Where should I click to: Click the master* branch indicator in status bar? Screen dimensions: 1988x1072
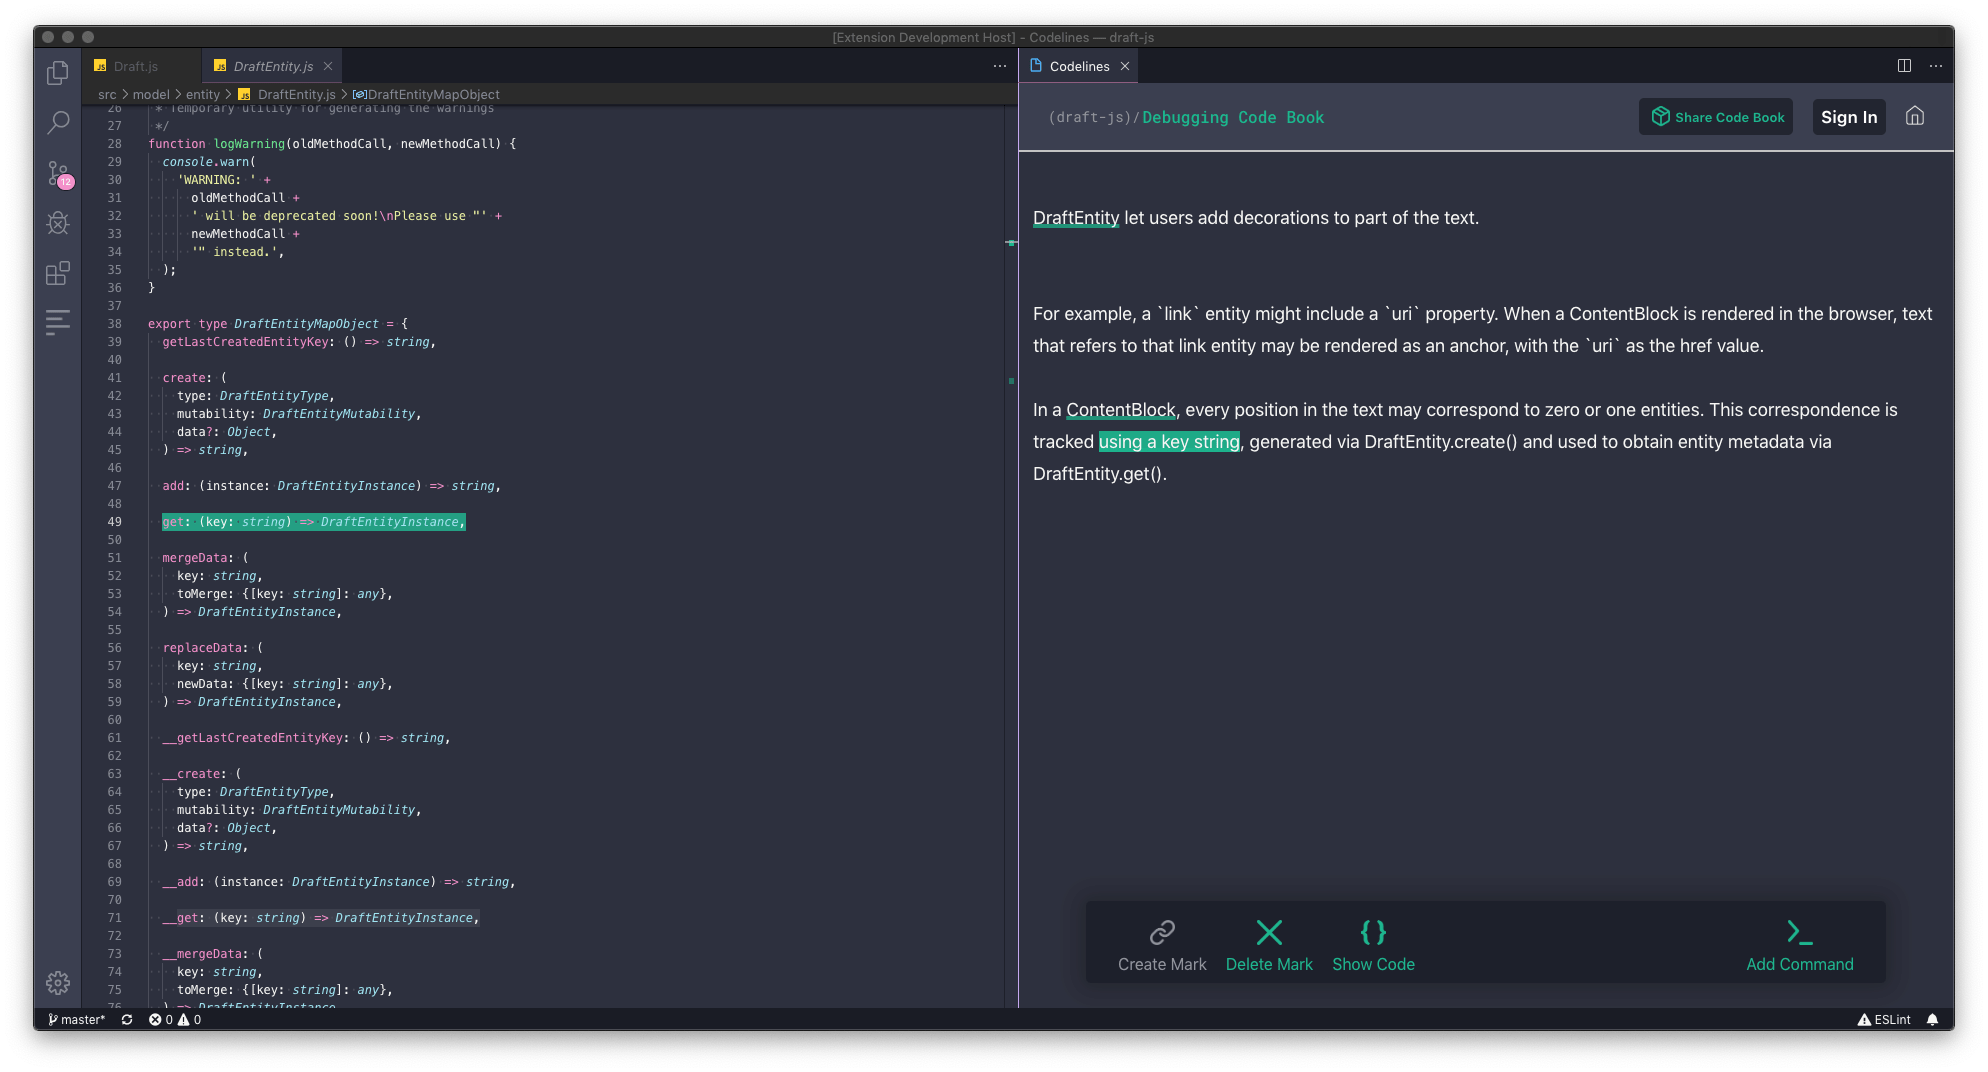[76, 1019]
